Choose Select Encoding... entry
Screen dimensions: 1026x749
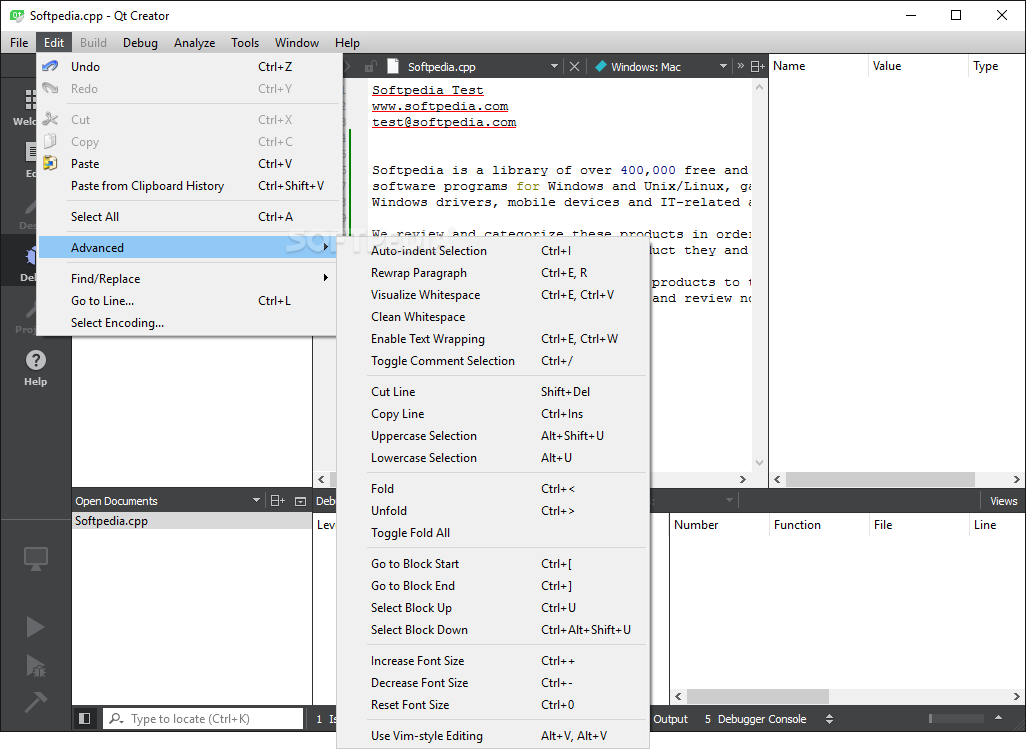tap(186, 322)
